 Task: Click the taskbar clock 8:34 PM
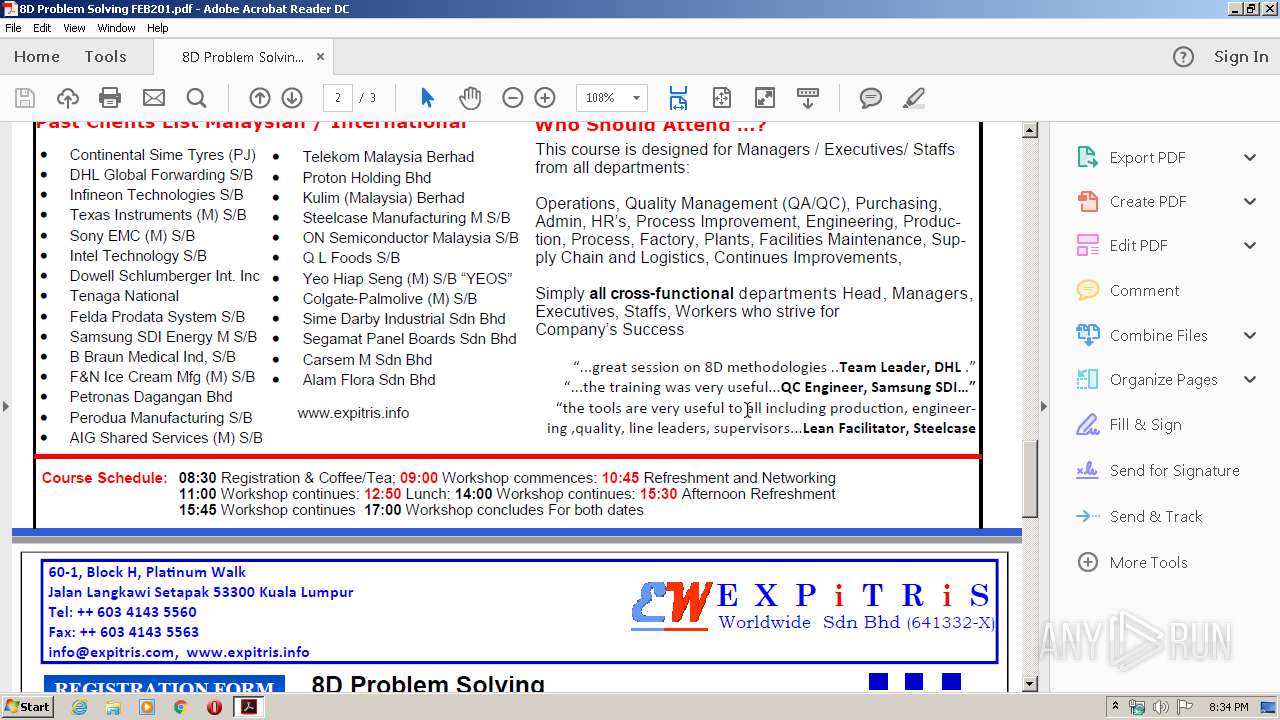[x=1228, y=707]
